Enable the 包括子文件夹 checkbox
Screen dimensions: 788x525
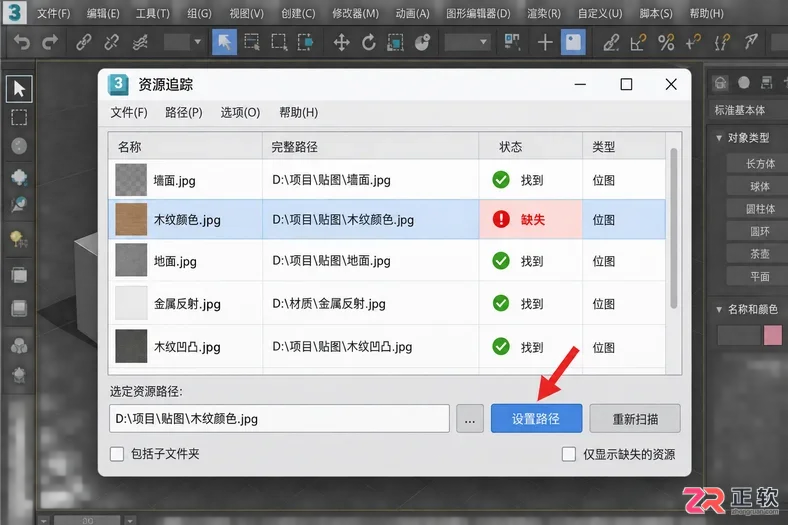[117, 454]
